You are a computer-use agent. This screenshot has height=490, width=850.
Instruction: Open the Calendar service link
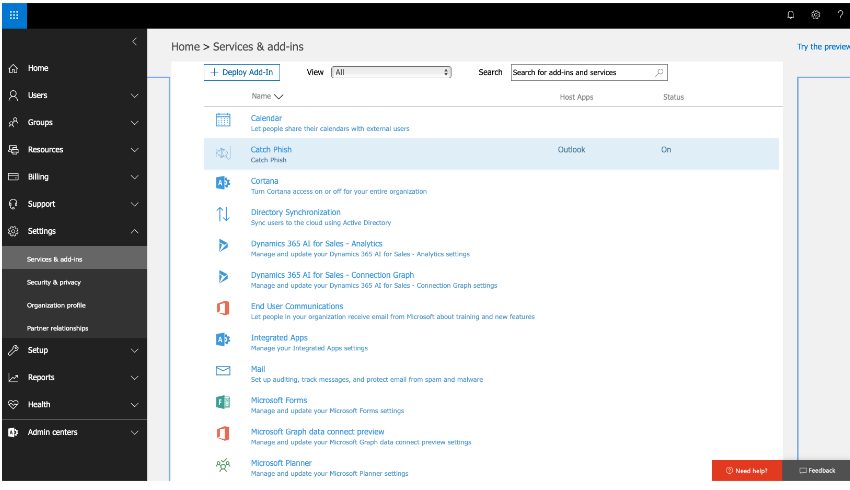(266, 118)
